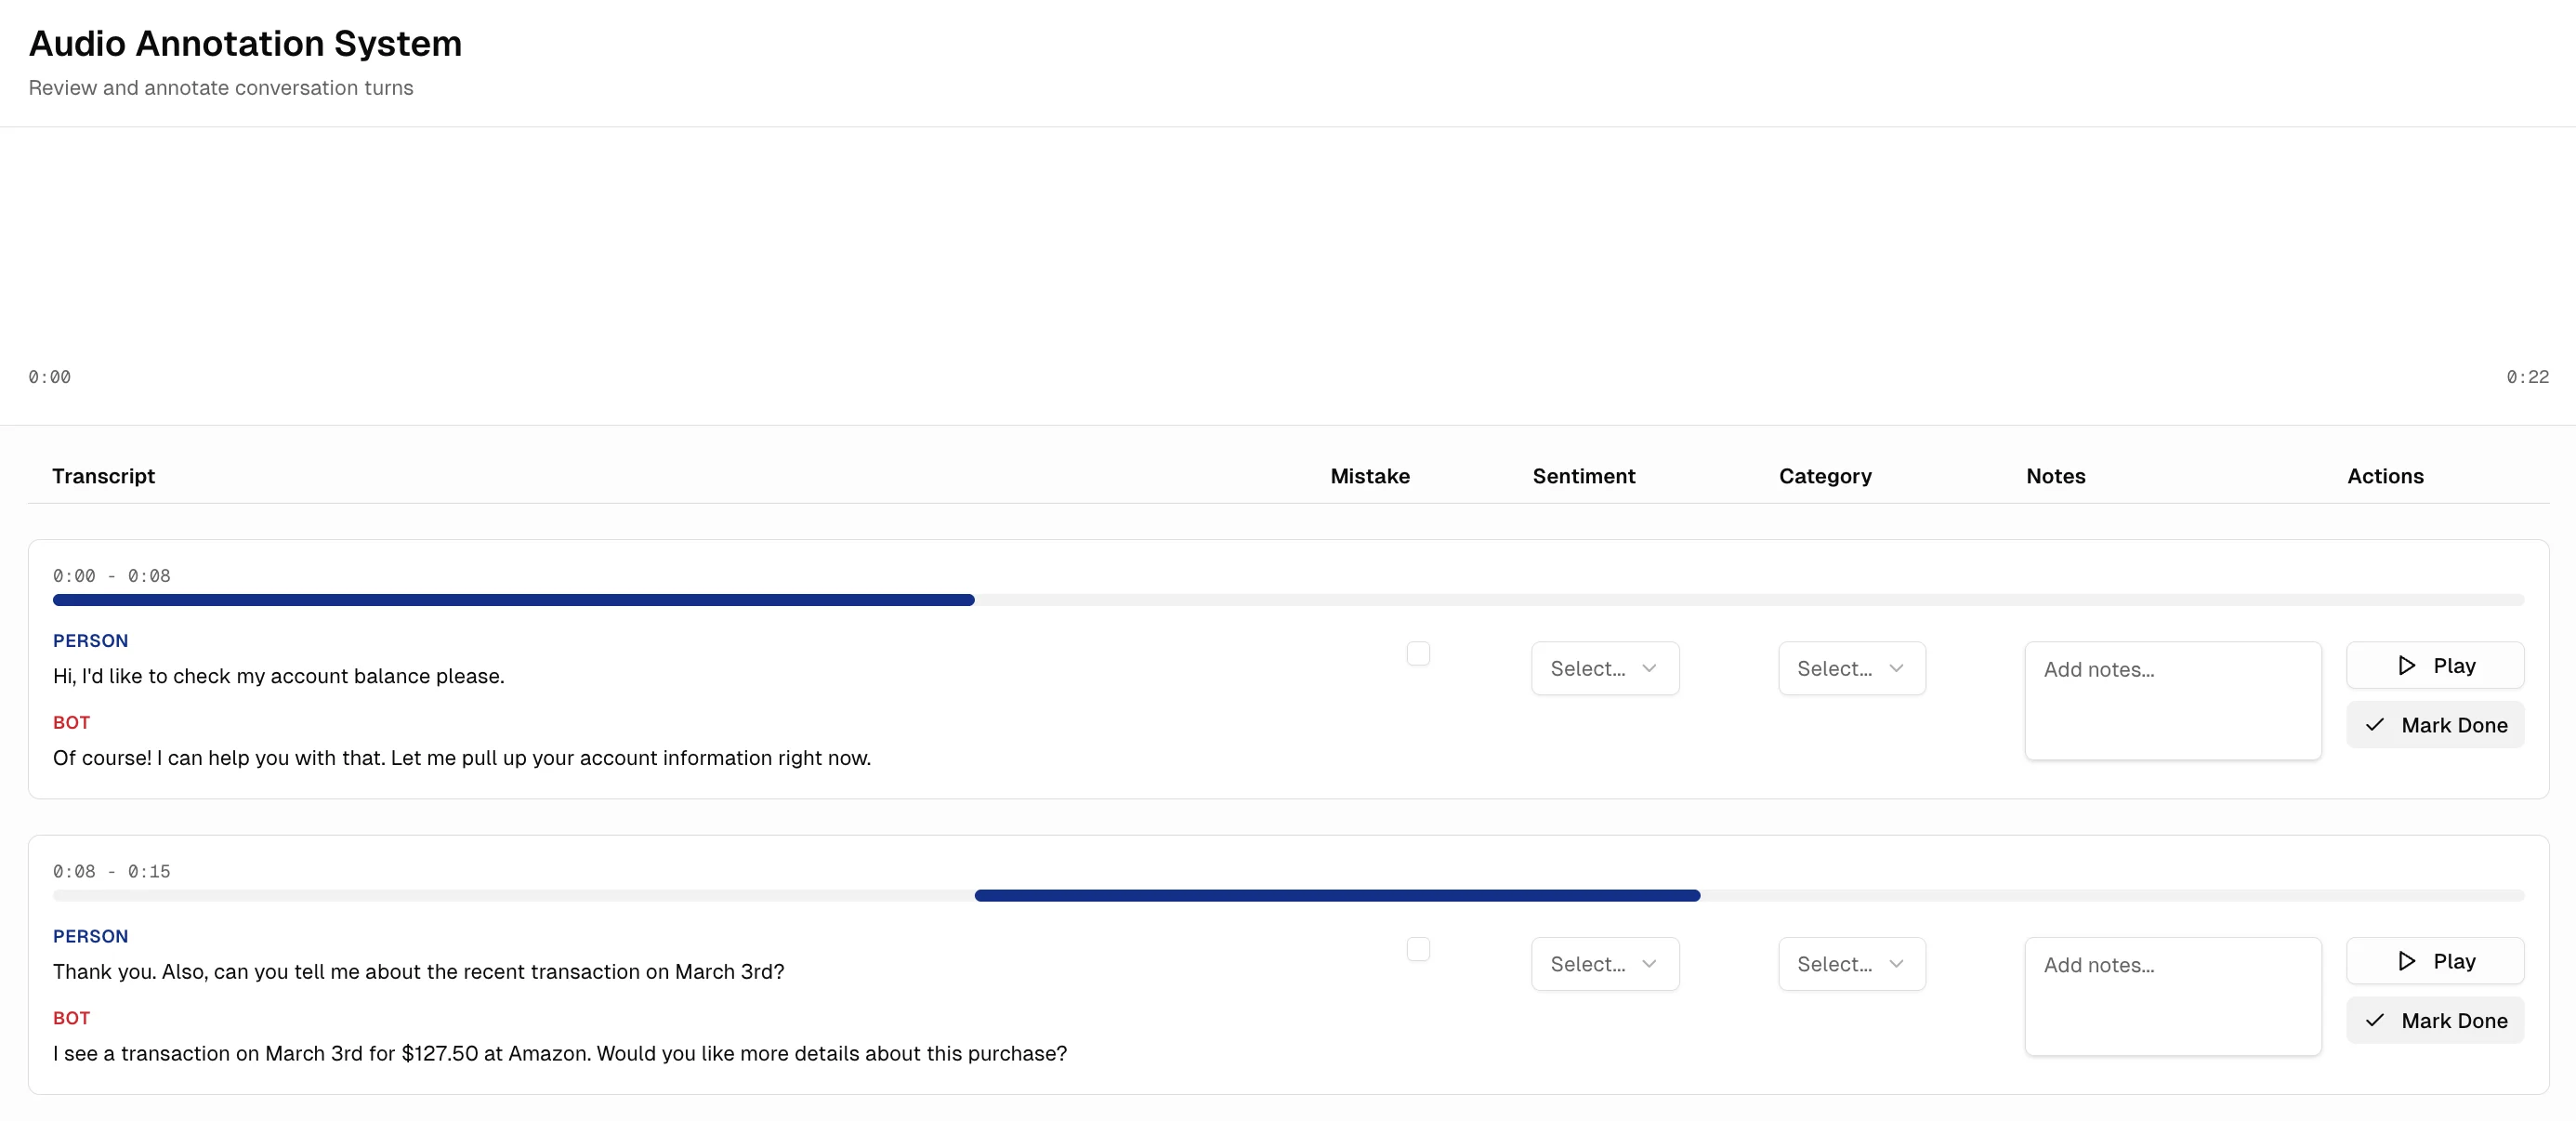Open Category dropdown for the account balance turn
Viewport: 2576px width, 1121px height.
click(1851, 668)
